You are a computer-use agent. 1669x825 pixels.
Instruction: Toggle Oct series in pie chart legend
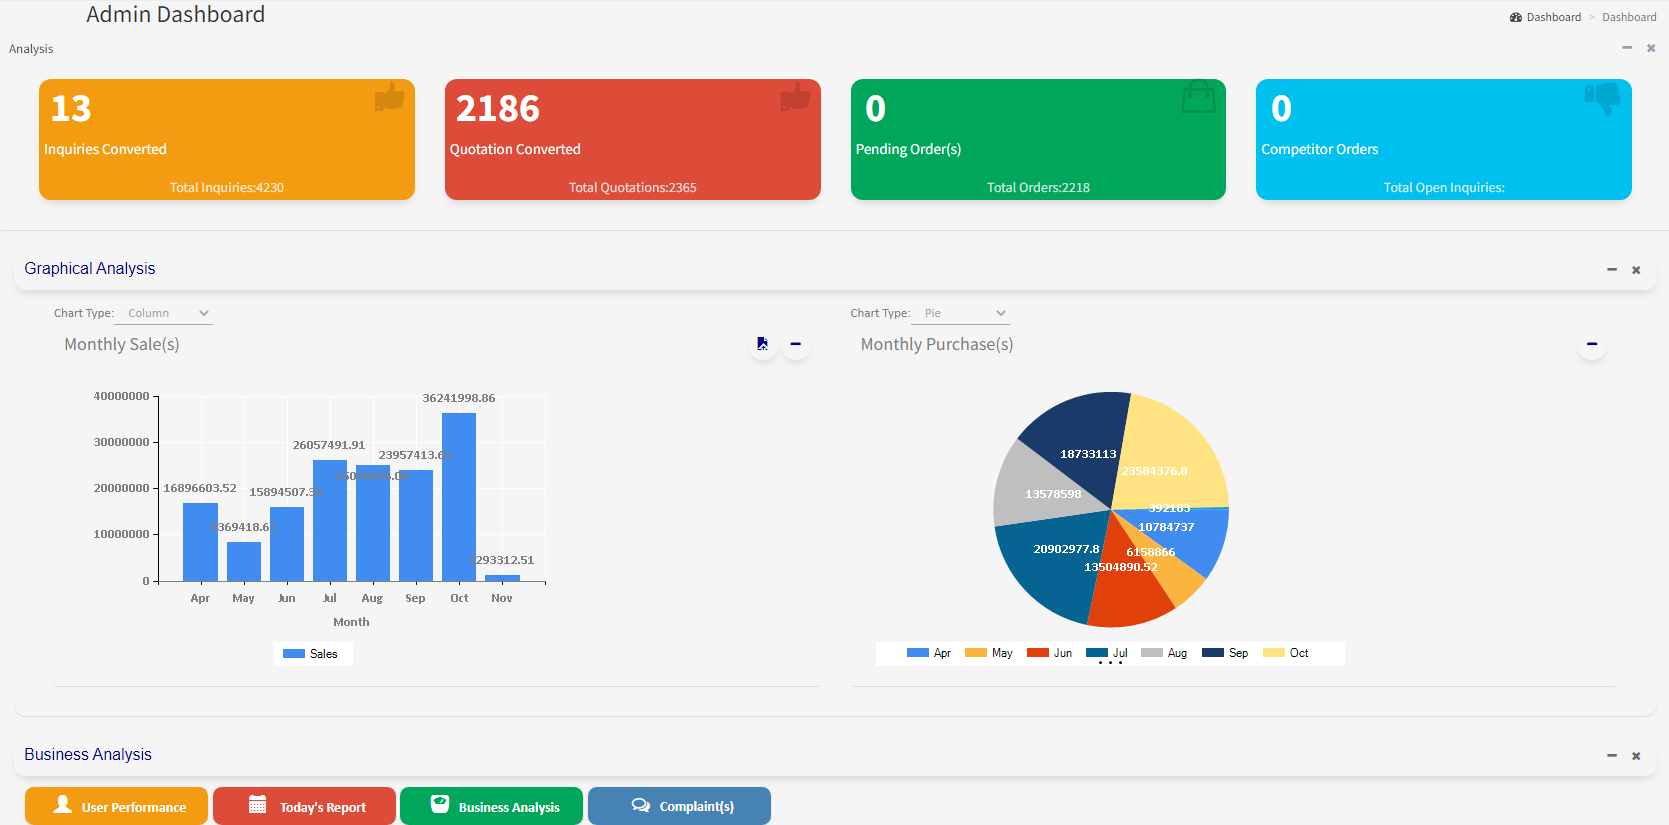coord(1286,653)
